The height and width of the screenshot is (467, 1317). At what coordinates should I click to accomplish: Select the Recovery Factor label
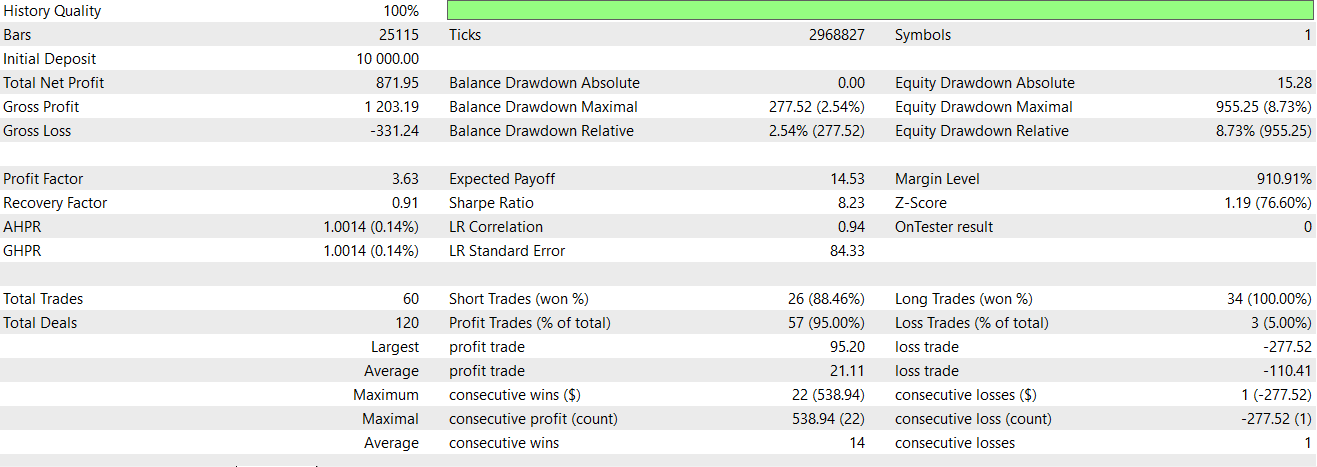click(55, 203)
